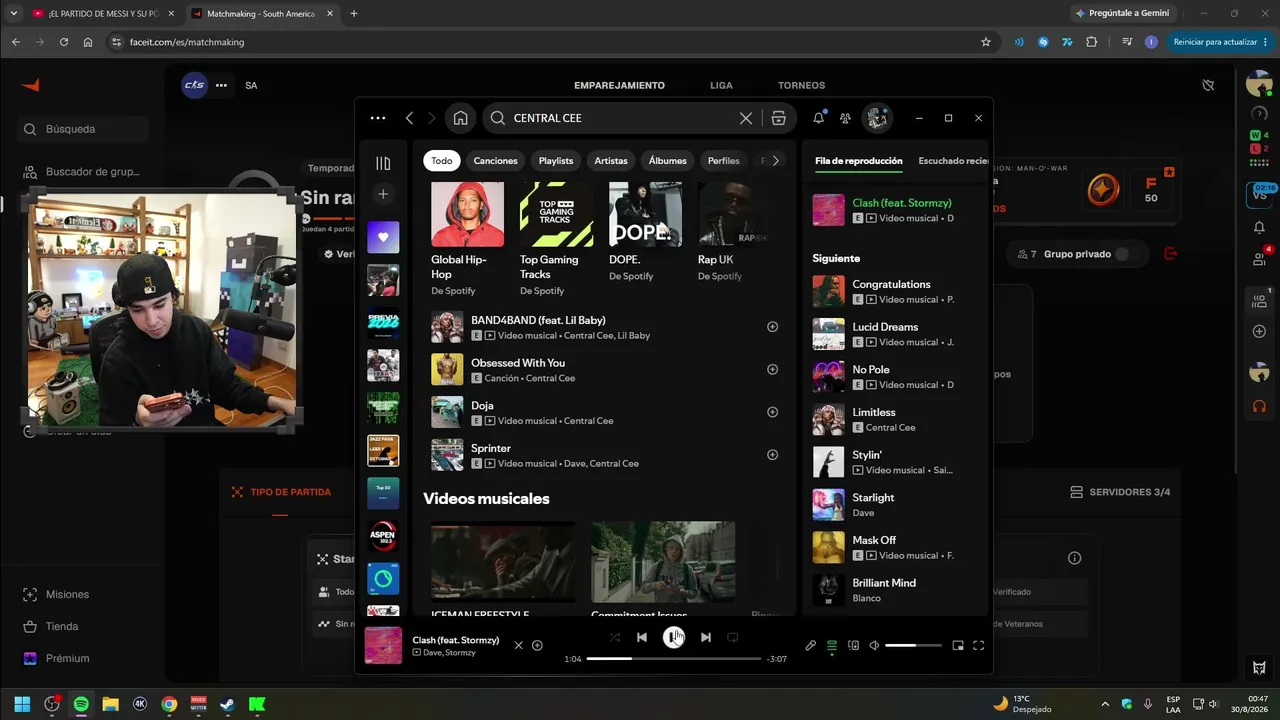Select the Sprinter song result
Viewport: 1280px width, 720px height.
pos(605,455)
